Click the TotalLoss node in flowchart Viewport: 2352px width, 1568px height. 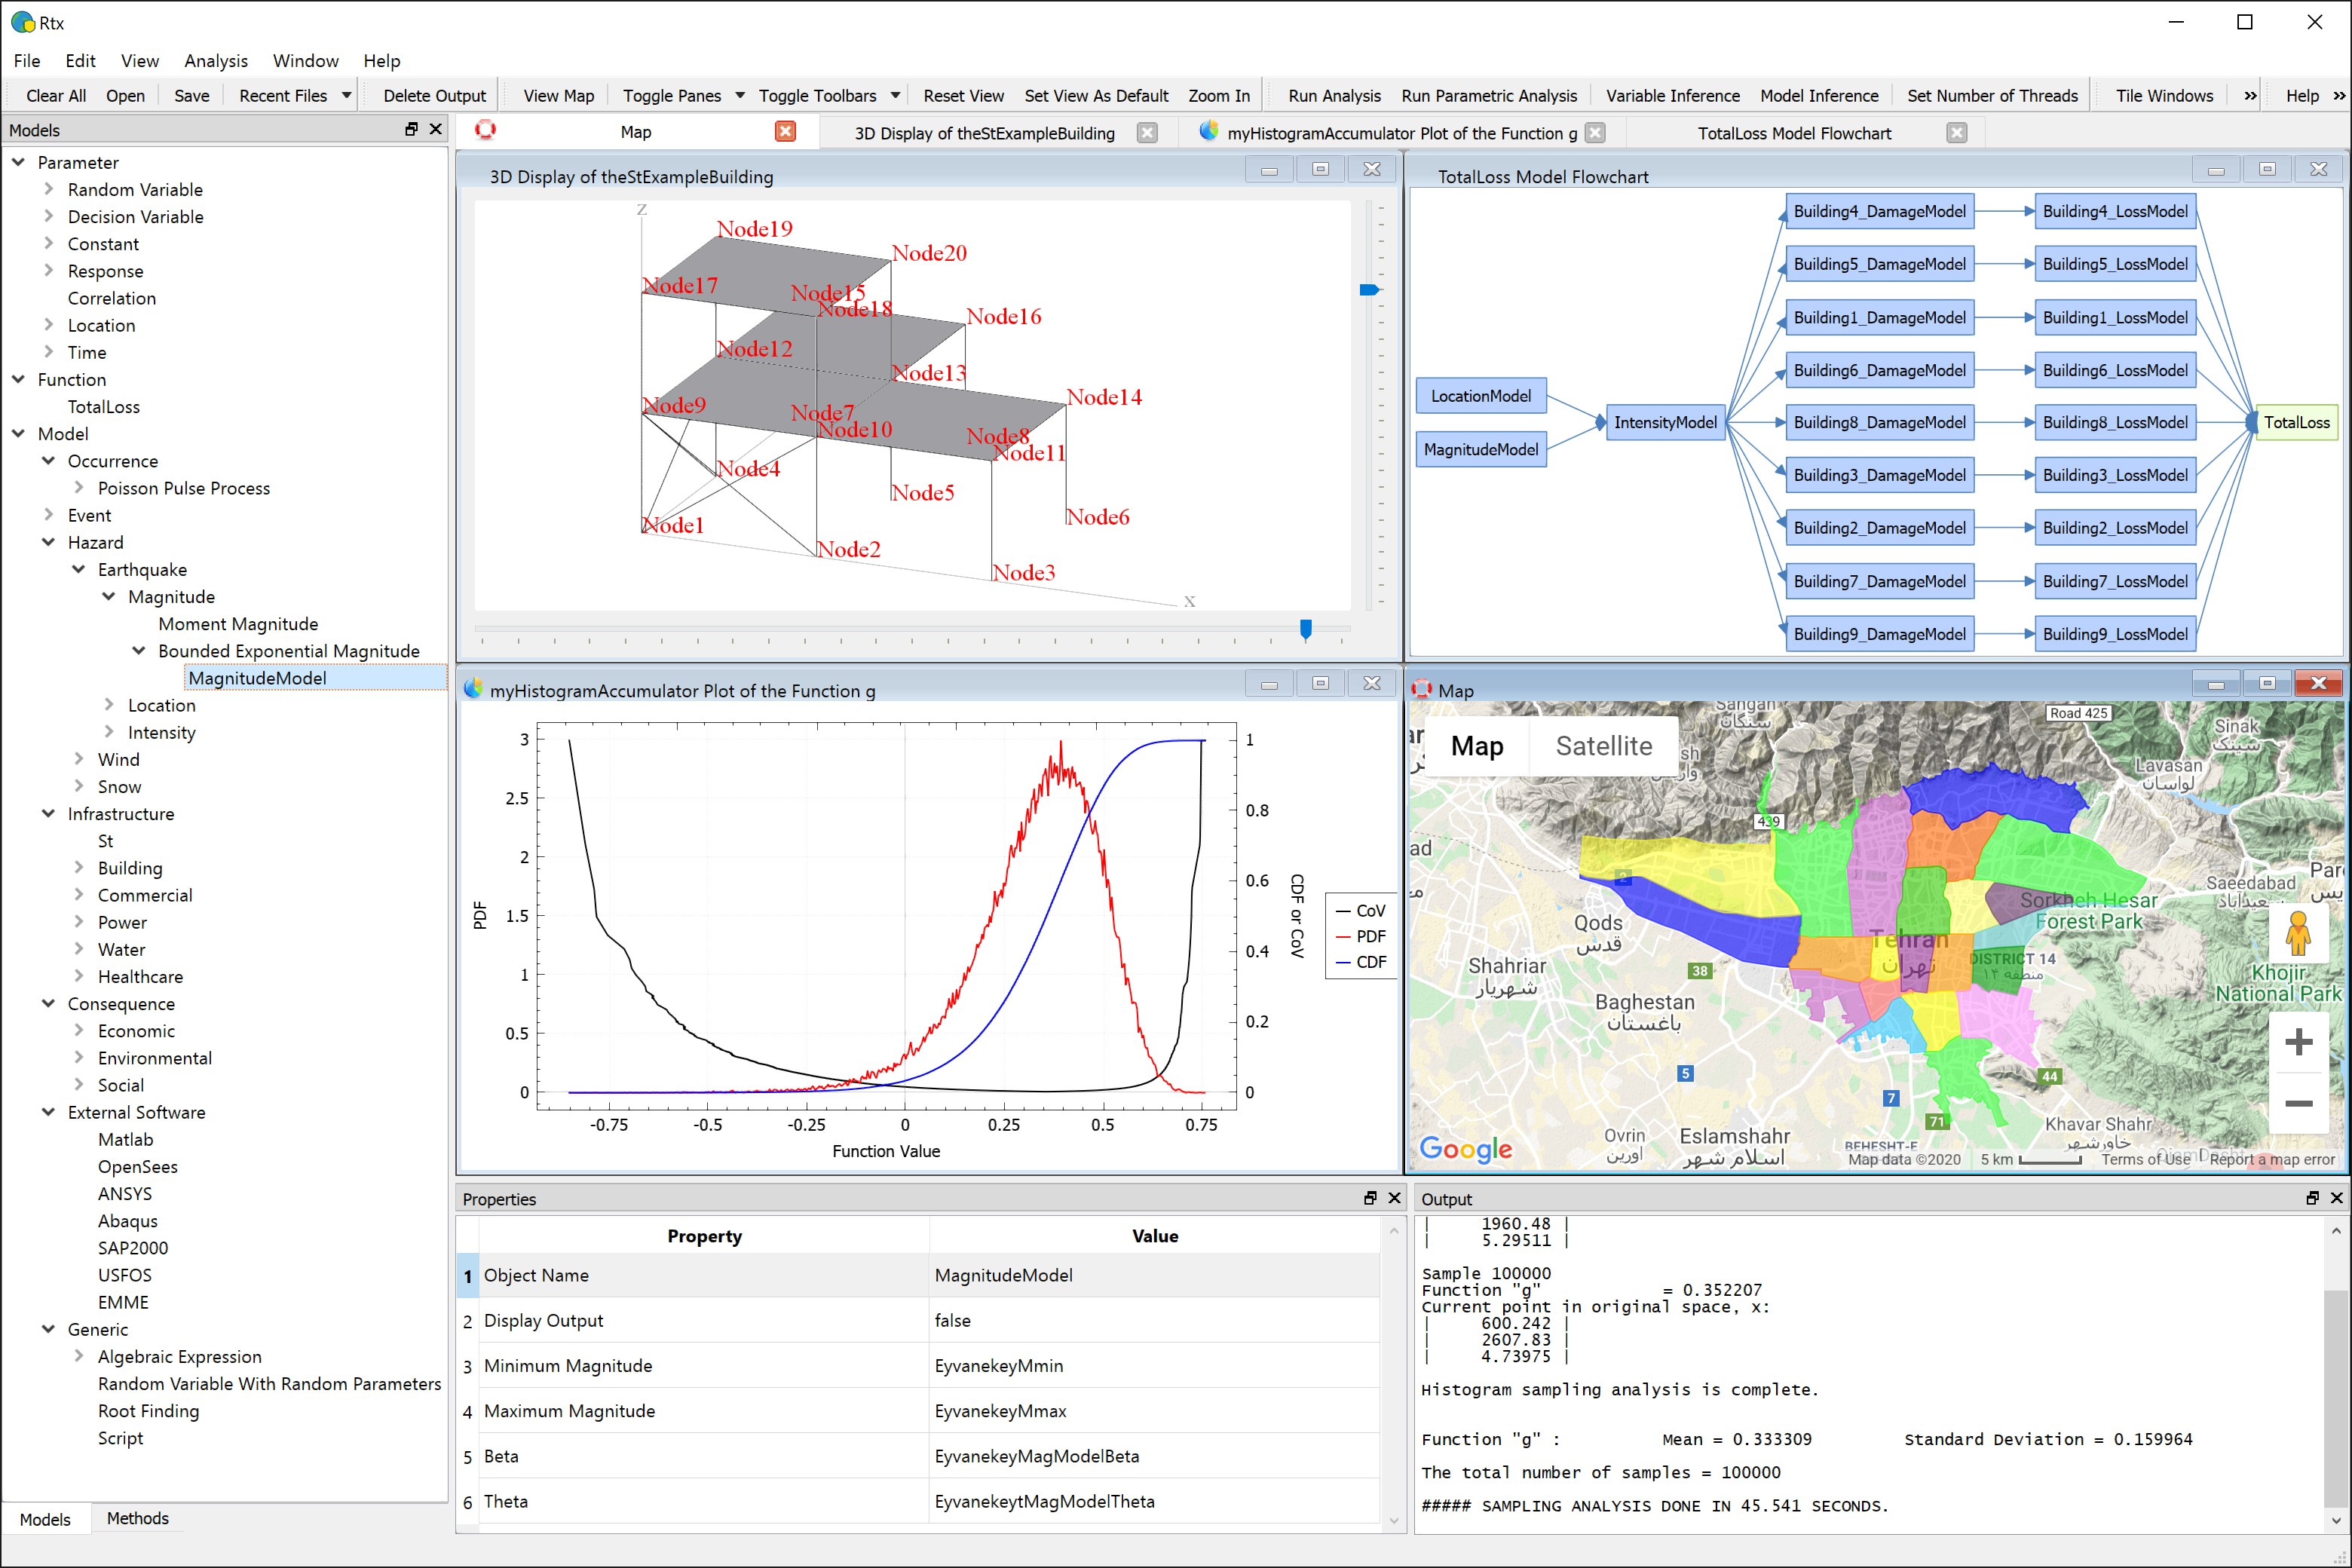[x=2296, y=423]
